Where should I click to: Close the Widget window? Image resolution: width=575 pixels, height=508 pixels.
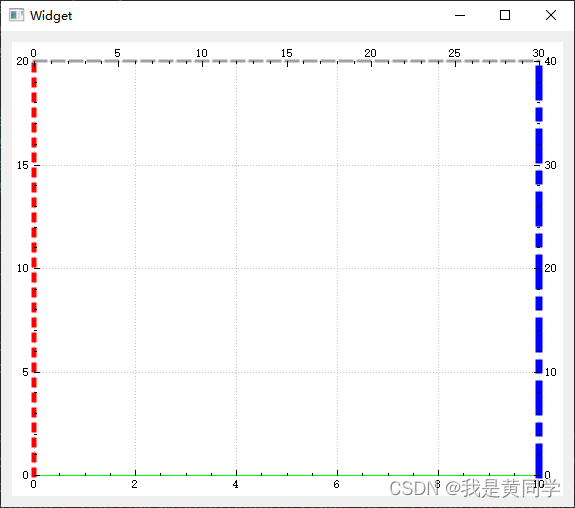[x=551, y=15]
